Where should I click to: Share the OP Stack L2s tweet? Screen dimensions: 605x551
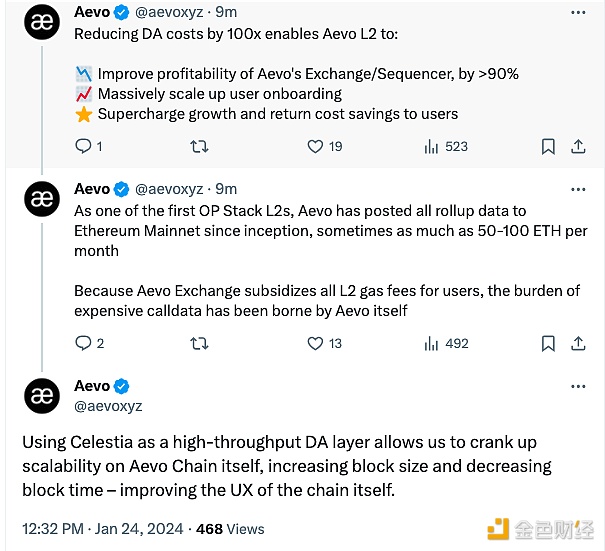[x=578, y=343]
